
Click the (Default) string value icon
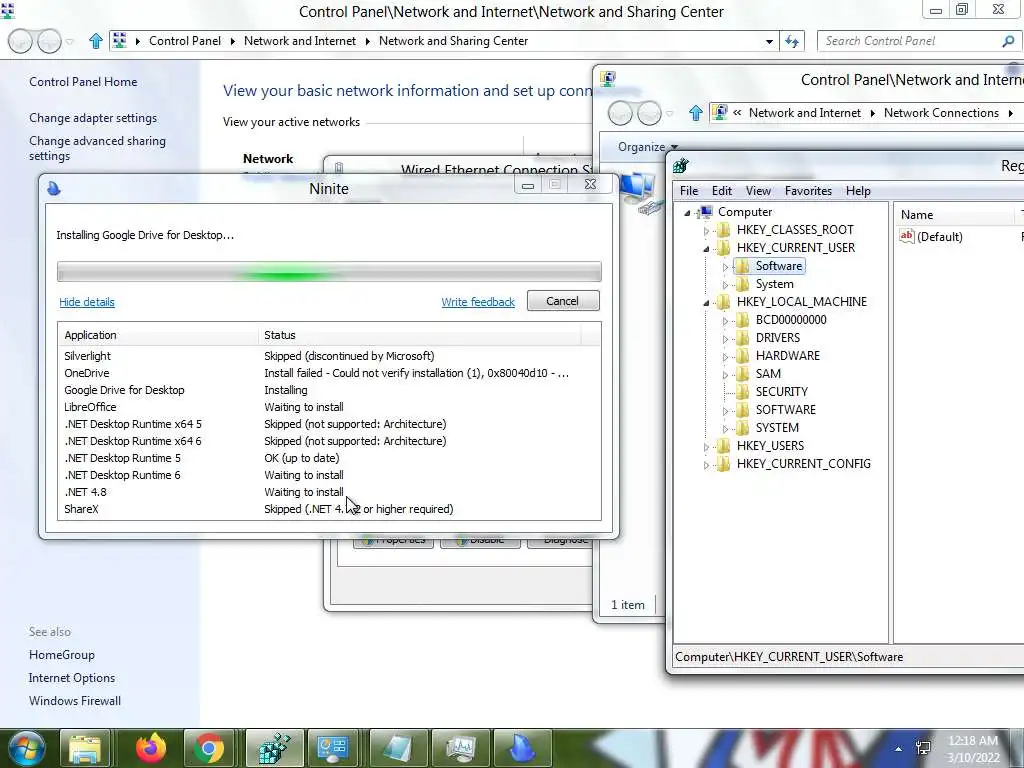pos(906,236)
